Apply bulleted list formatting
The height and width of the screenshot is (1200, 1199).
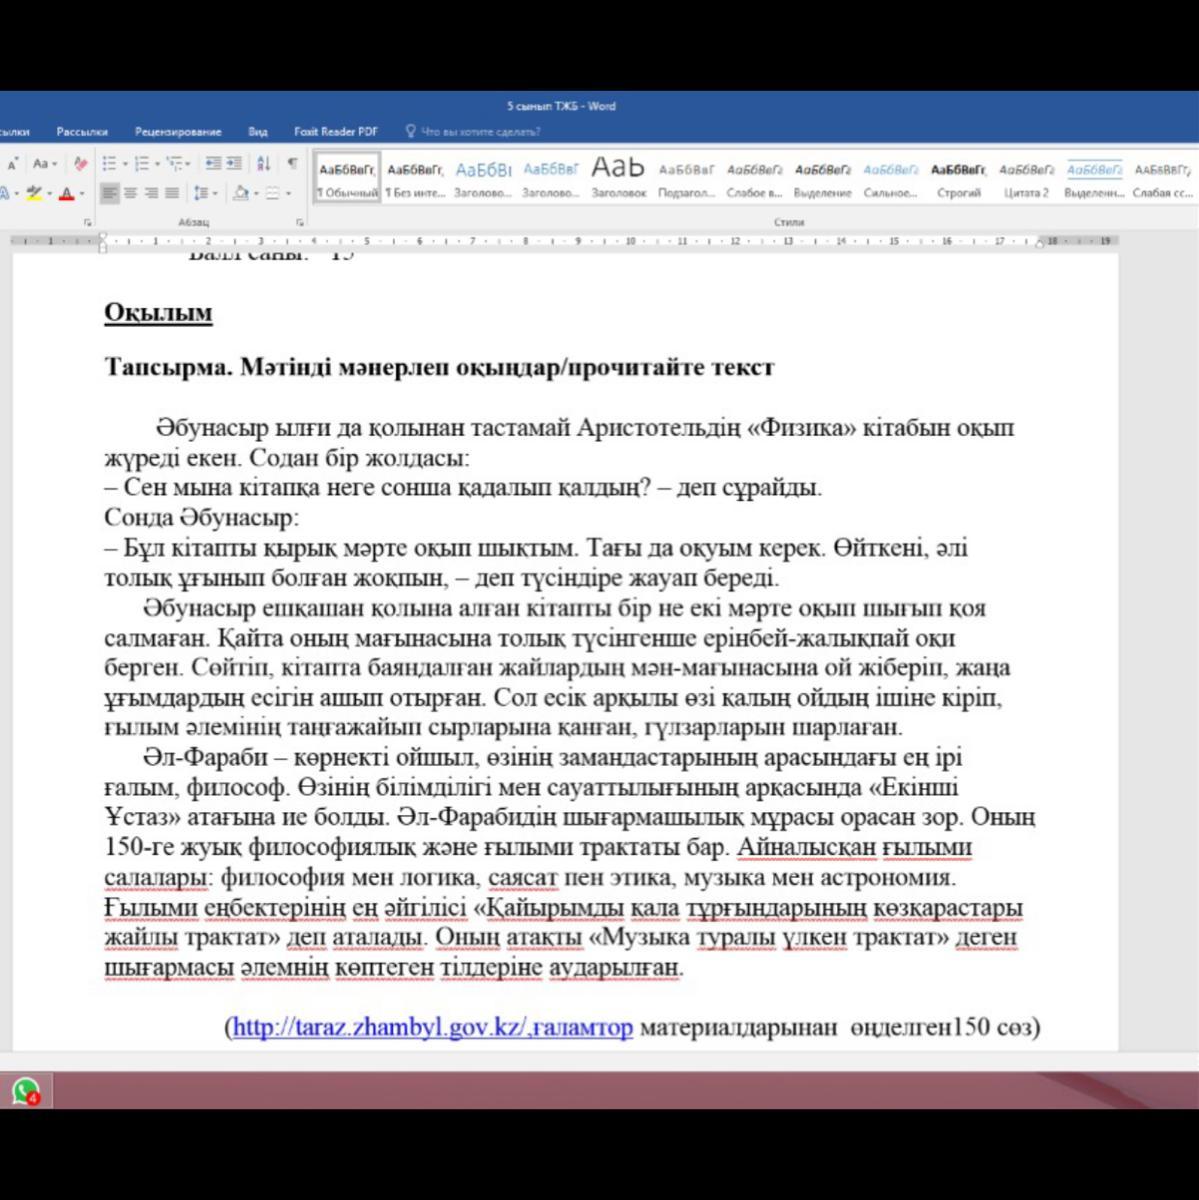109,164
